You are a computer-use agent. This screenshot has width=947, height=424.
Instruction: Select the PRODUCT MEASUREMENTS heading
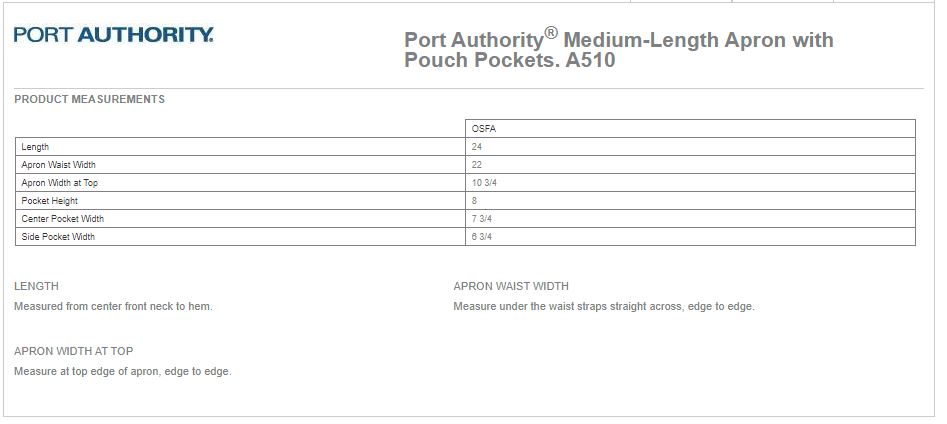click(89, 99)
